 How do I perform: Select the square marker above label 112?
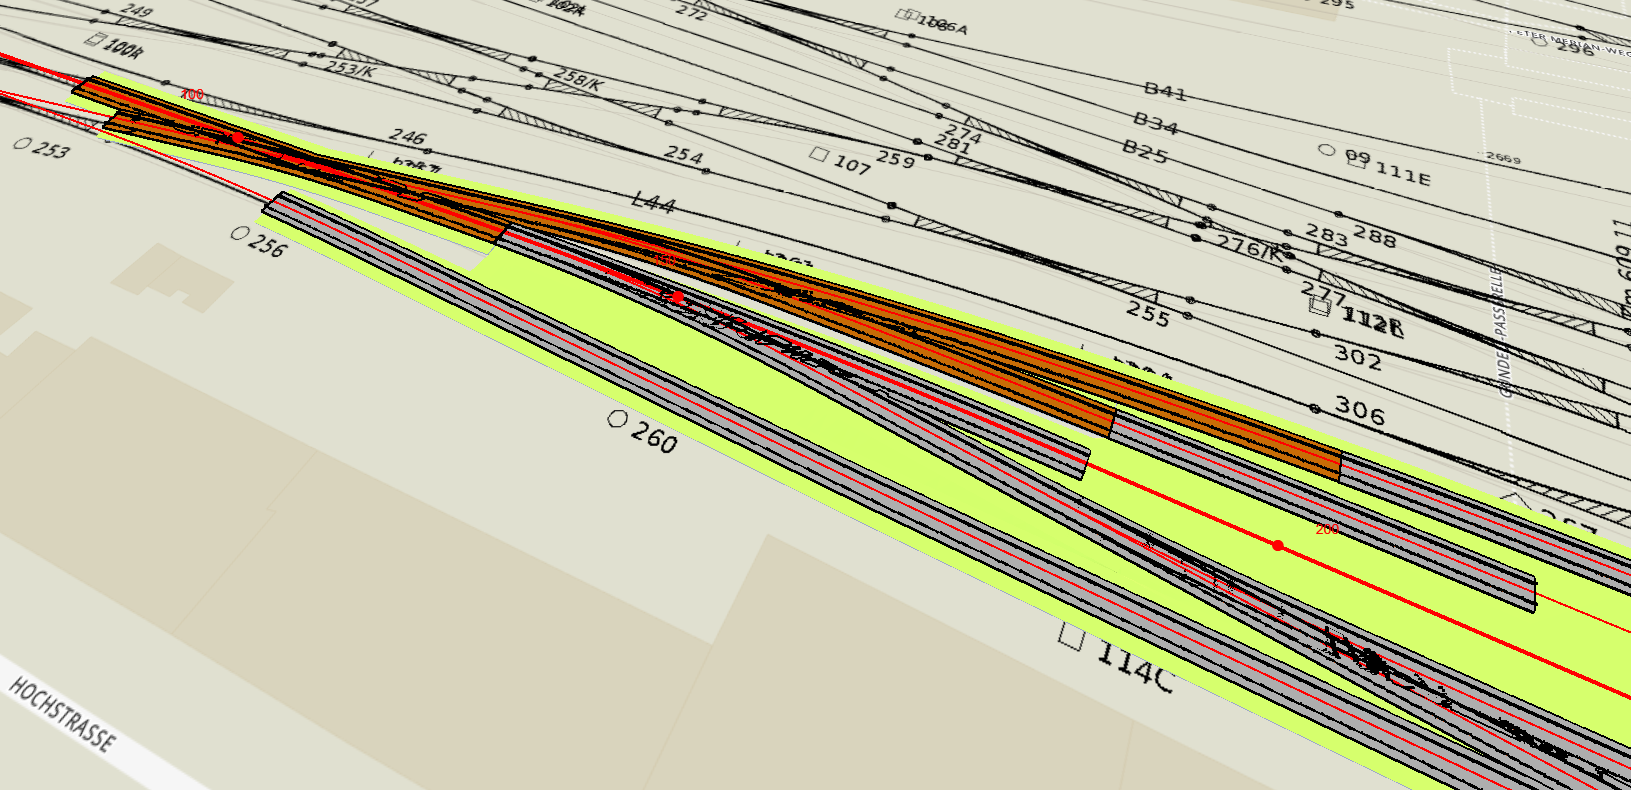1320,307
